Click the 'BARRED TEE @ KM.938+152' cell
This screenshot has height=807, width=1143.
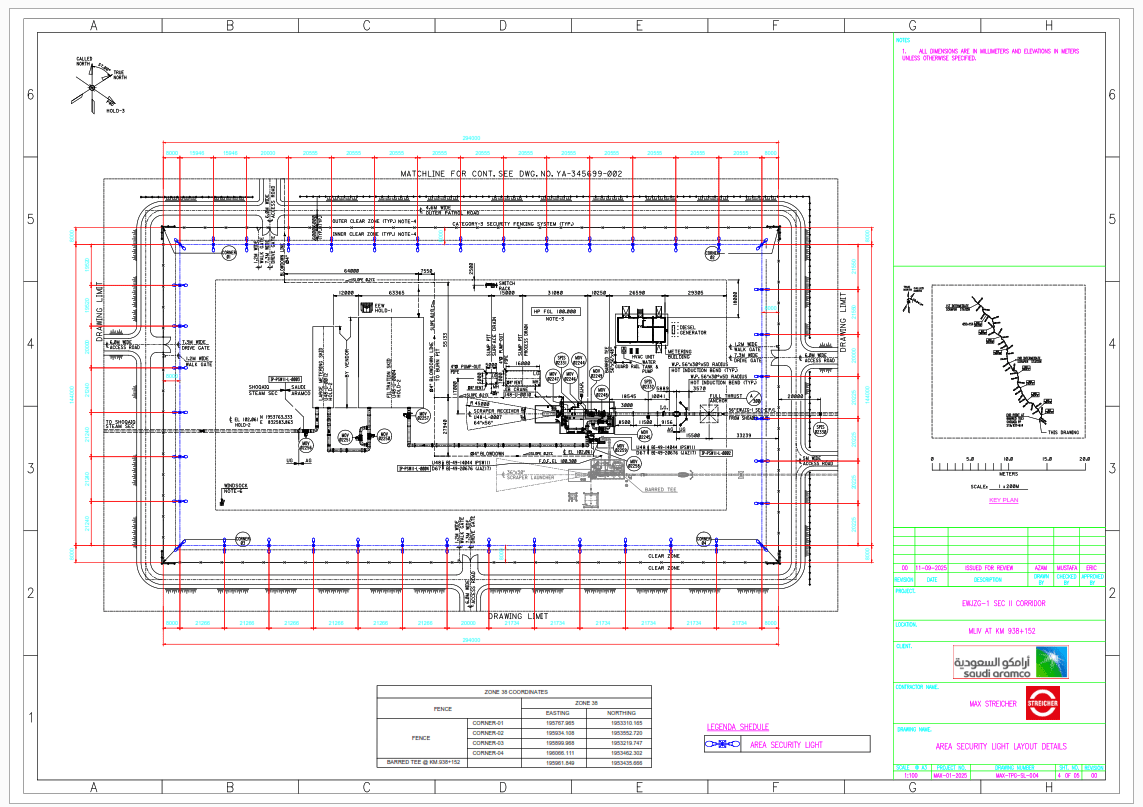424,763
